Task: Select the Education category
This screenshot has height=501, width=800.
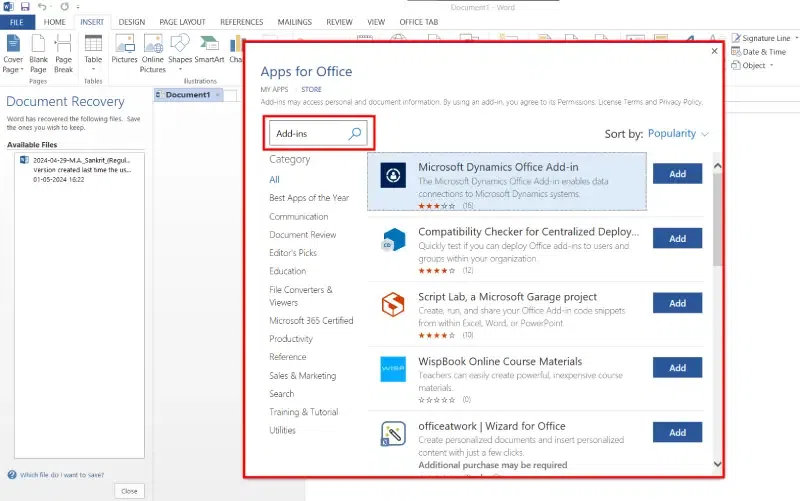Action: click(288, 271)
